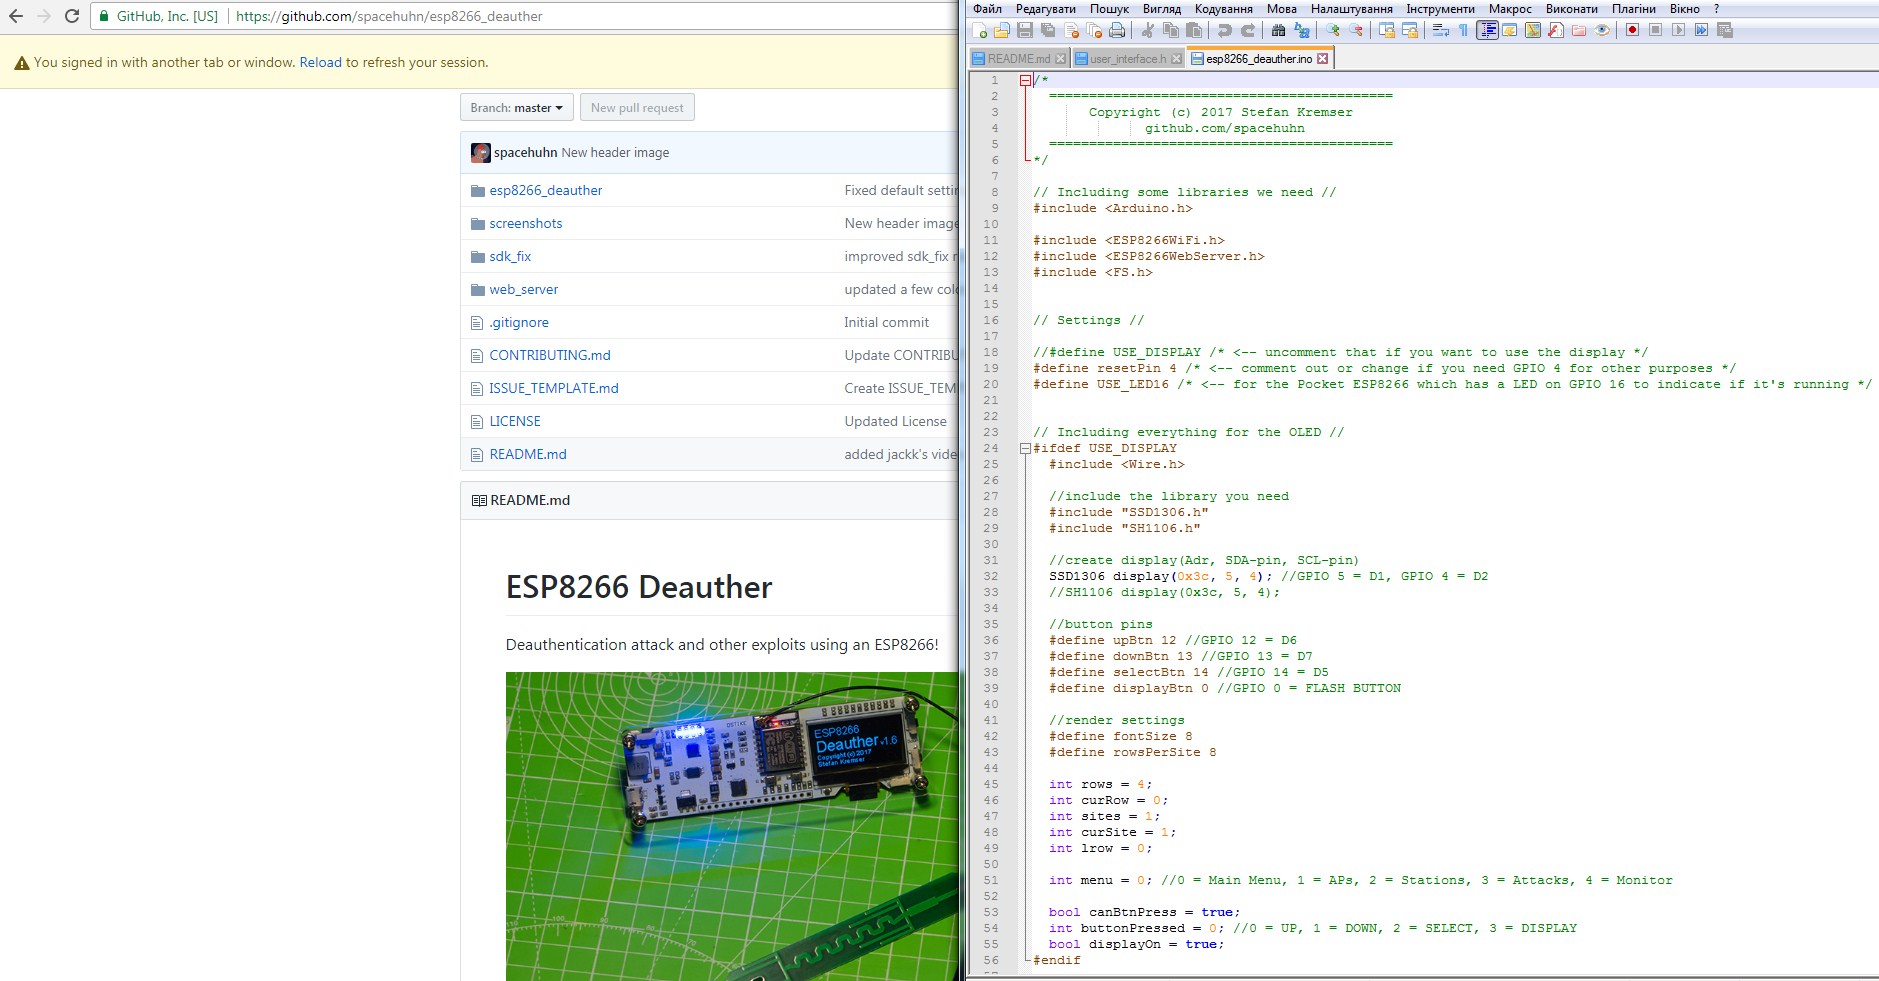Toggle the indent guide toolbar button
Viewport: 1879px width, 981px height.
(1487, 30)
